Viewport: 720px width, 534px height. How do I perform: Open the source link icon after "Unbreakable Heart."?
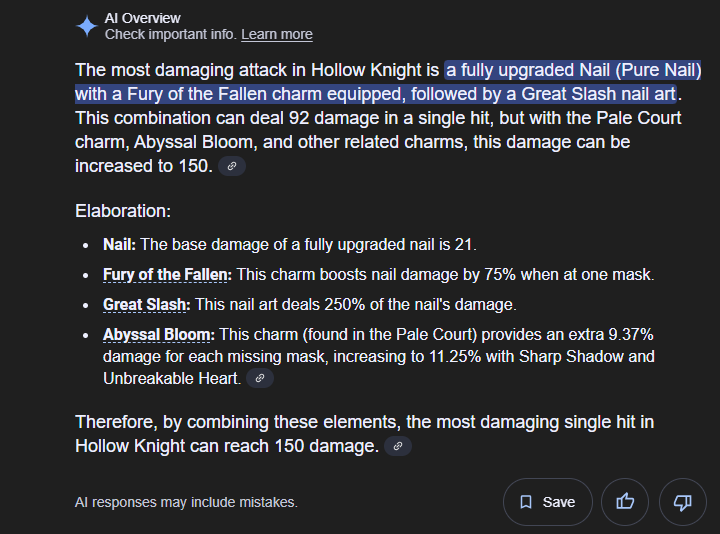260,378
